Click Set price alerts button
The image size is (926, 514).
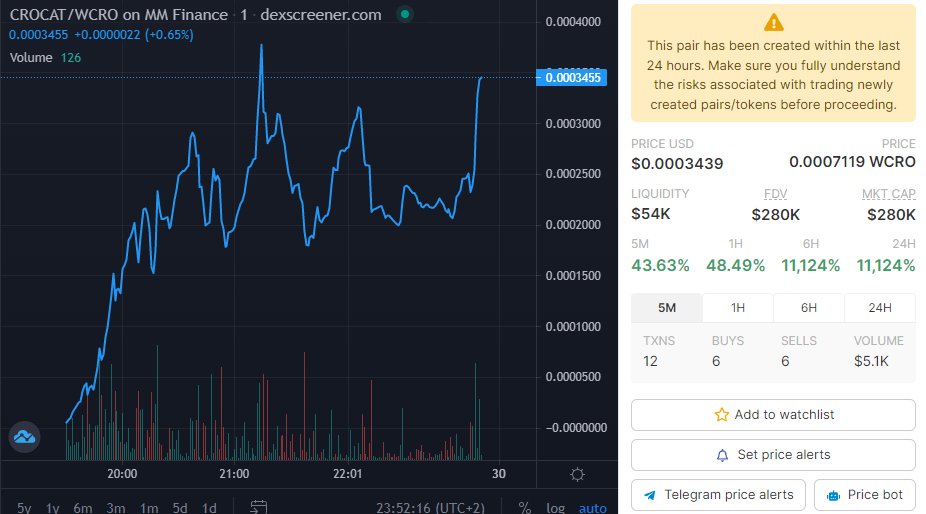[773, 455]
